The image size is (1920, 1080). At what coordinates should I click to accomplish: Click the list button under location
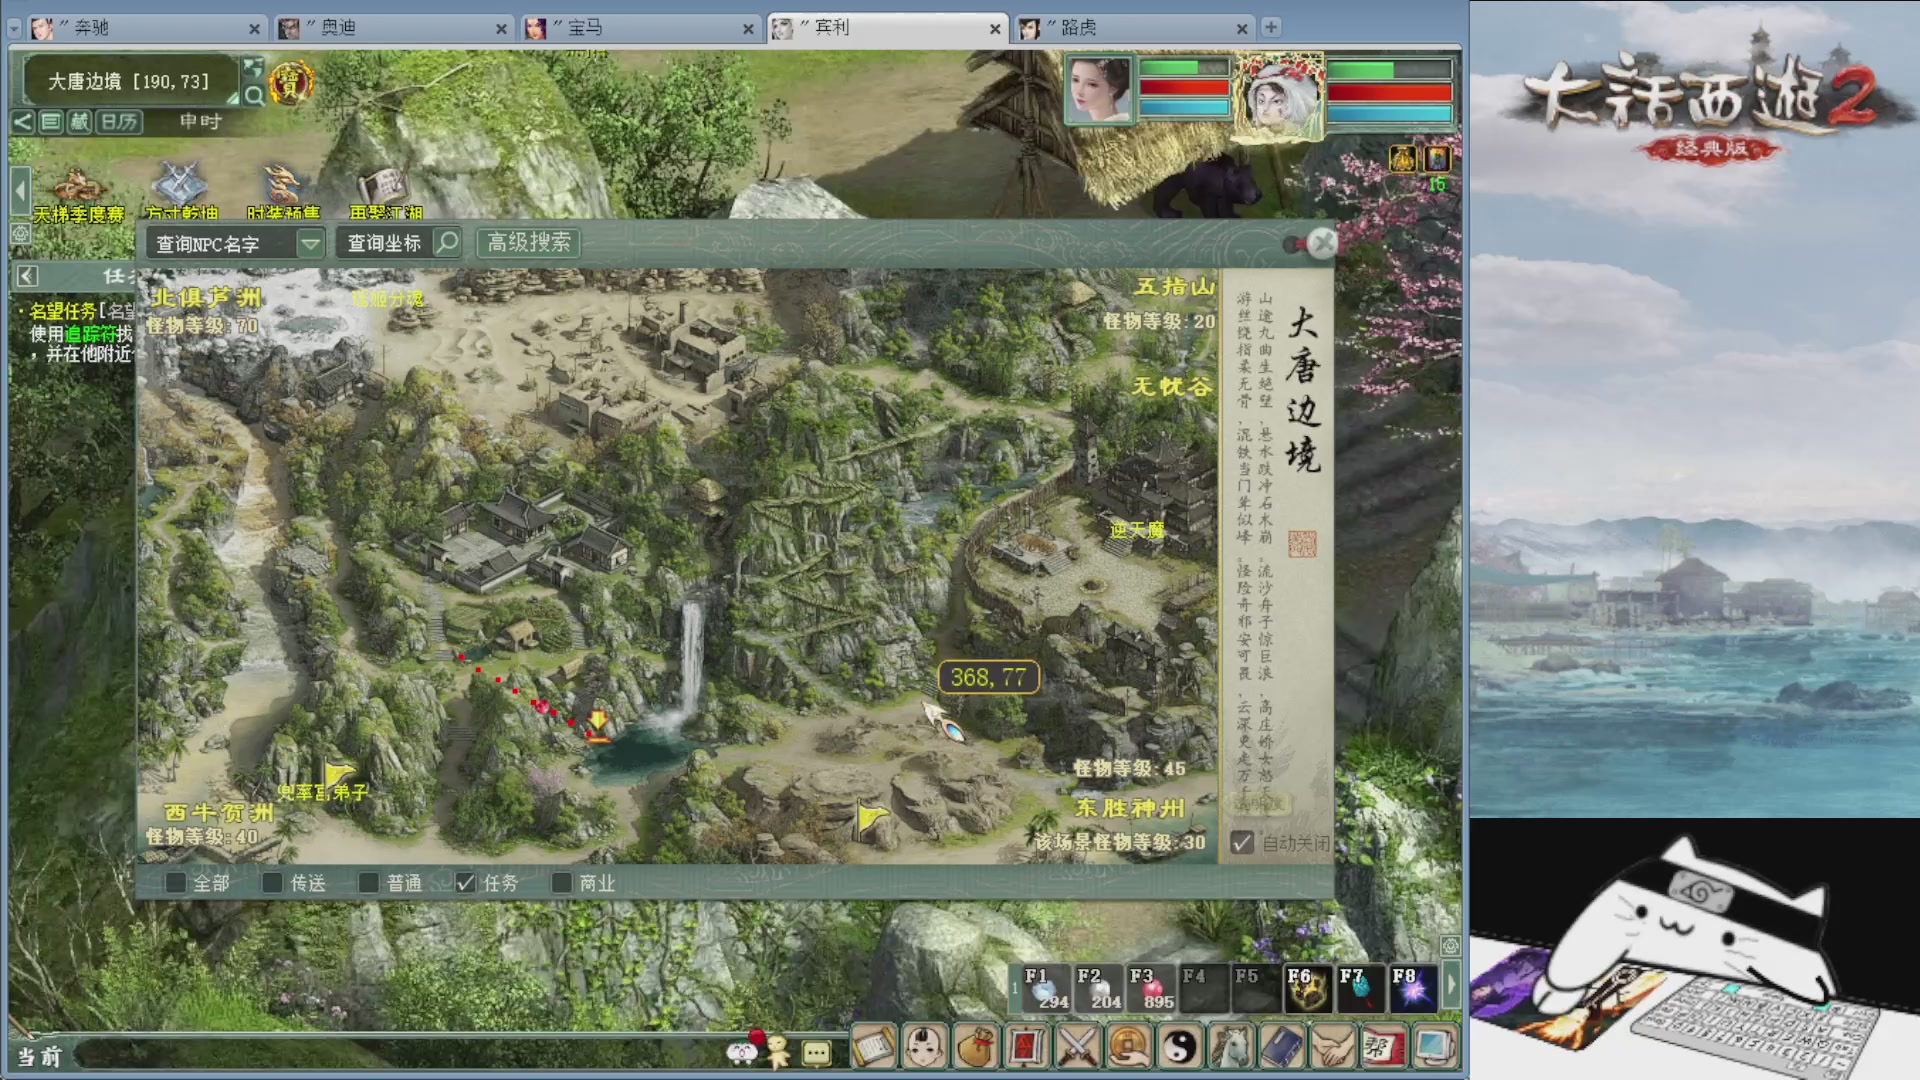coord(51,122)
